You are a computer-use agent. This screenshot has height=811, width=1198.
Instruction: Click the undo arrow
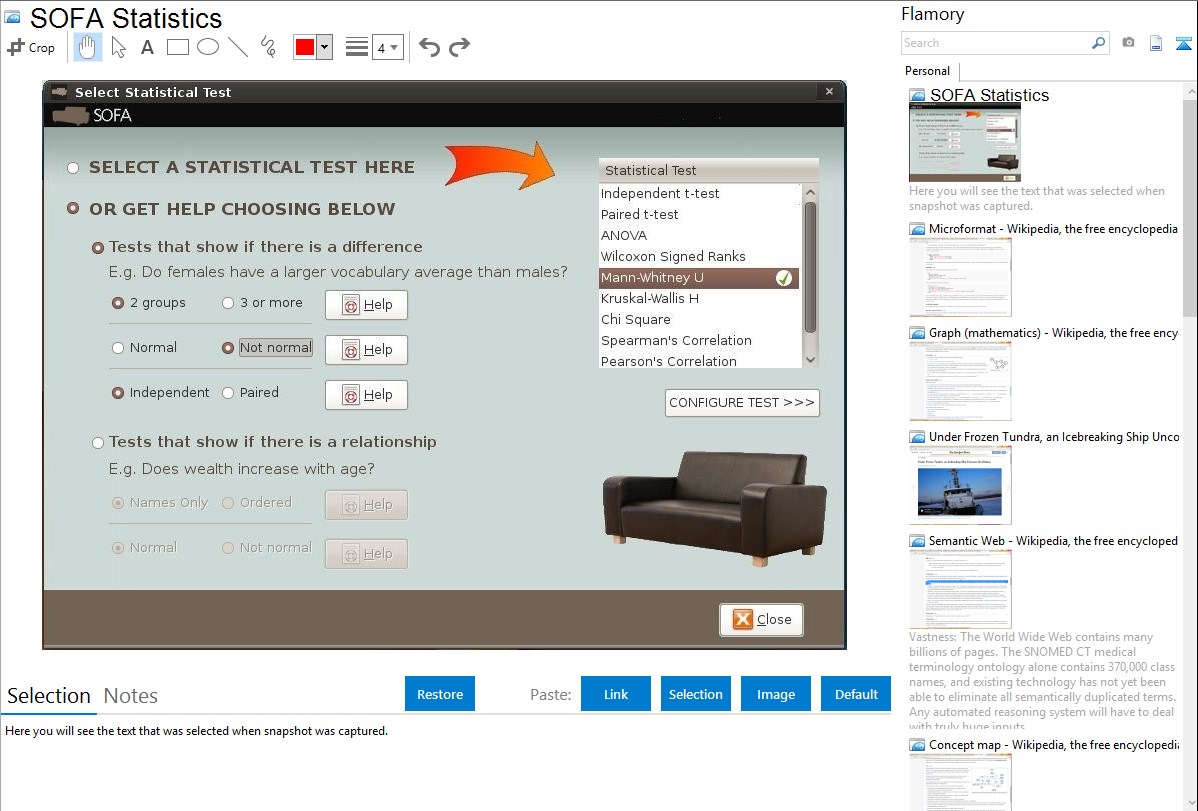coord(429,47)
